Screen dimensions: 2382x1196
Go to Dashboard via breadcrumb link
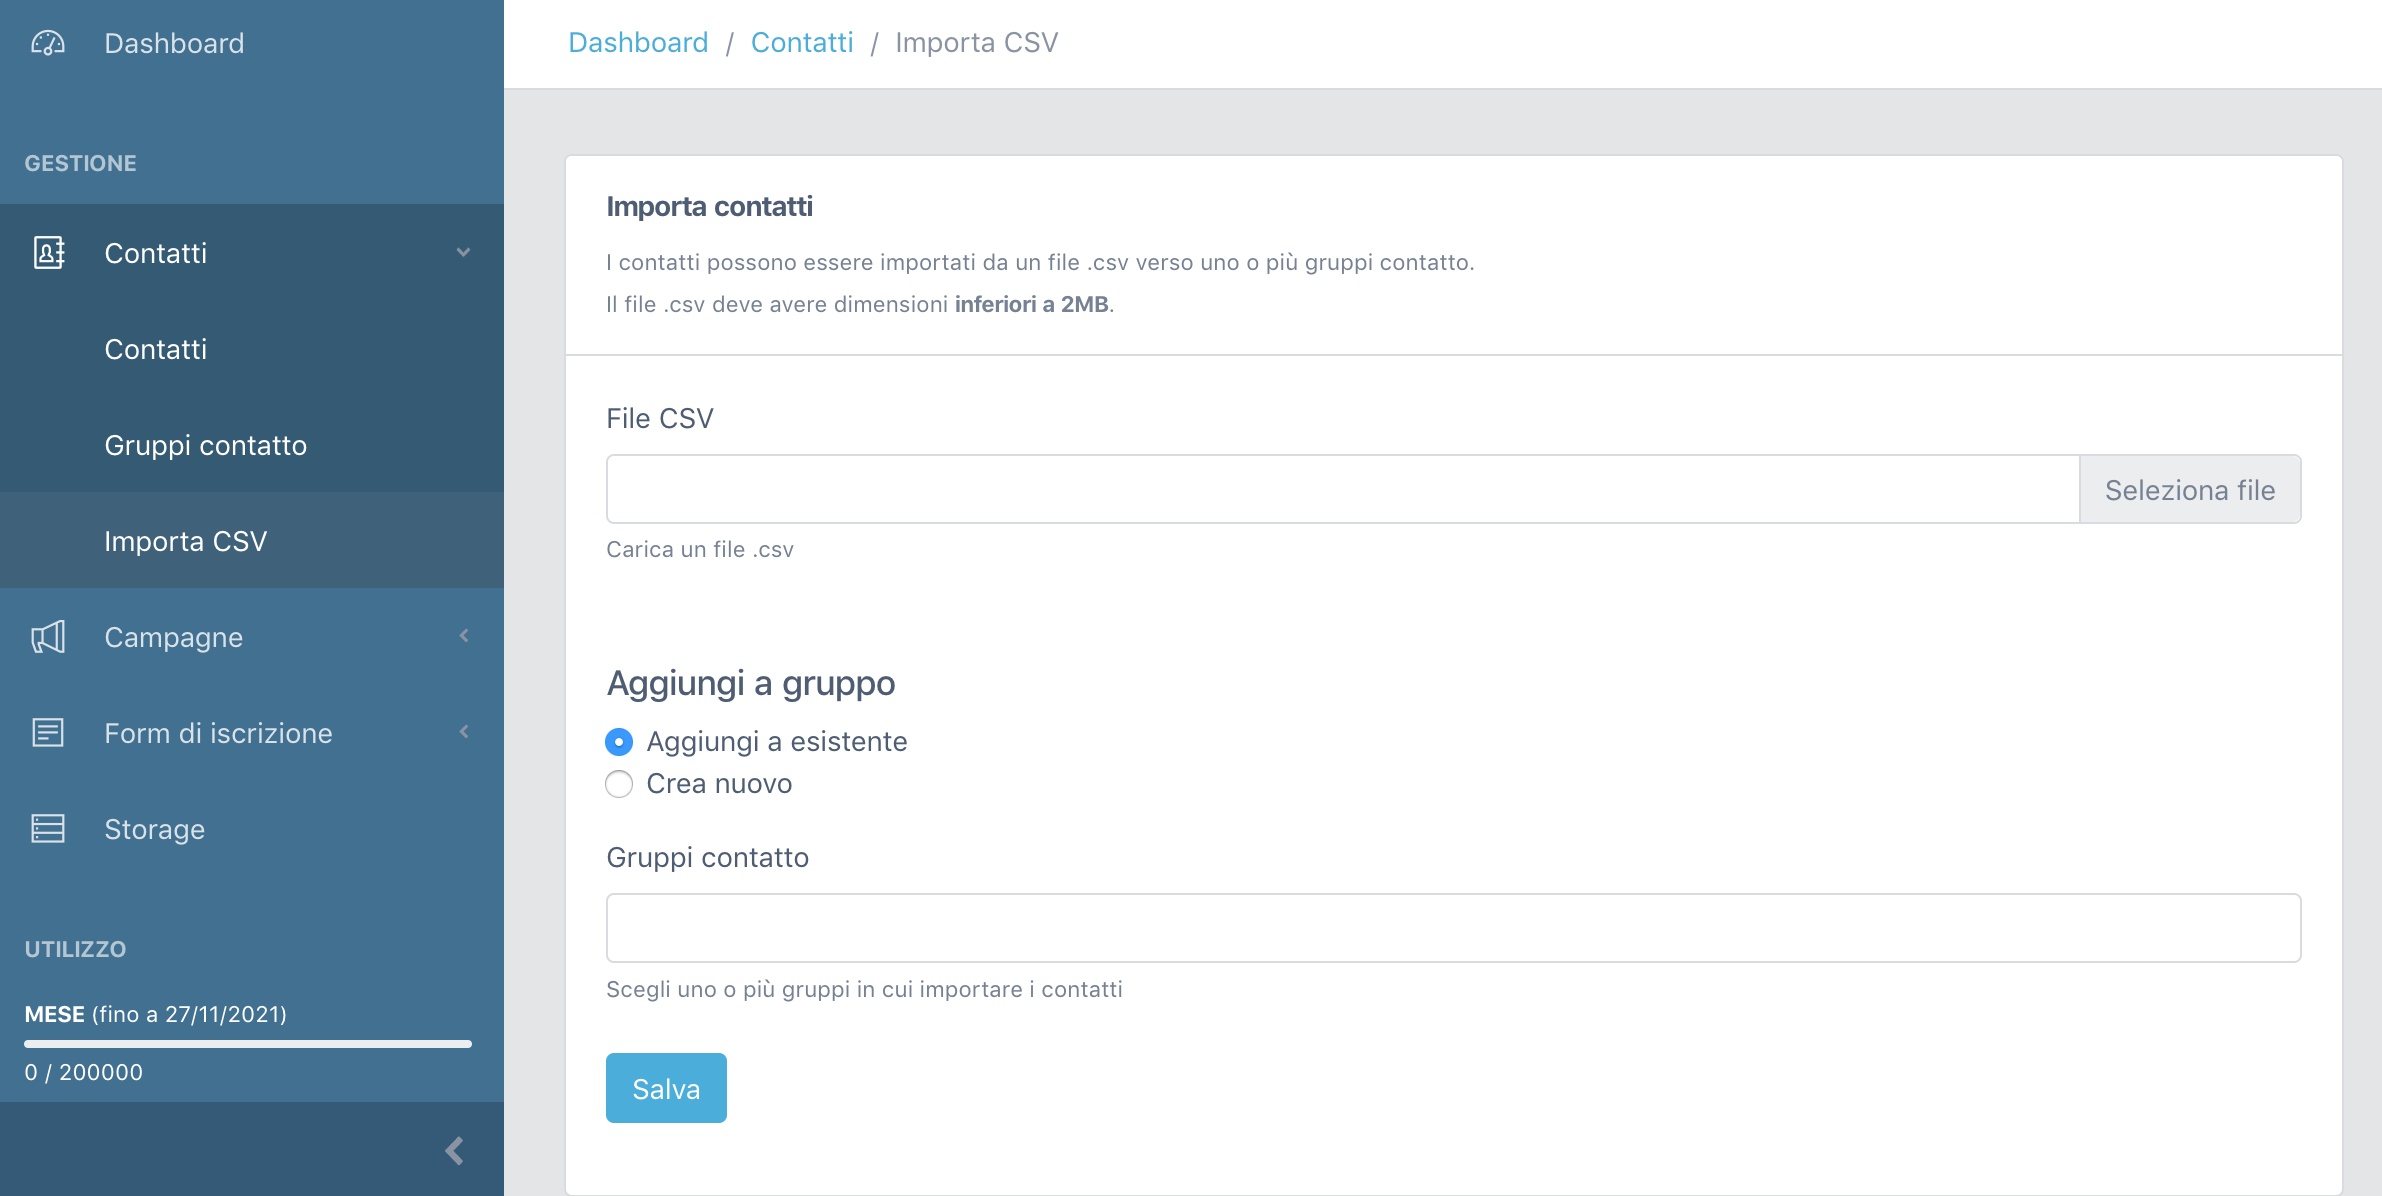click(x=638, y=43)
